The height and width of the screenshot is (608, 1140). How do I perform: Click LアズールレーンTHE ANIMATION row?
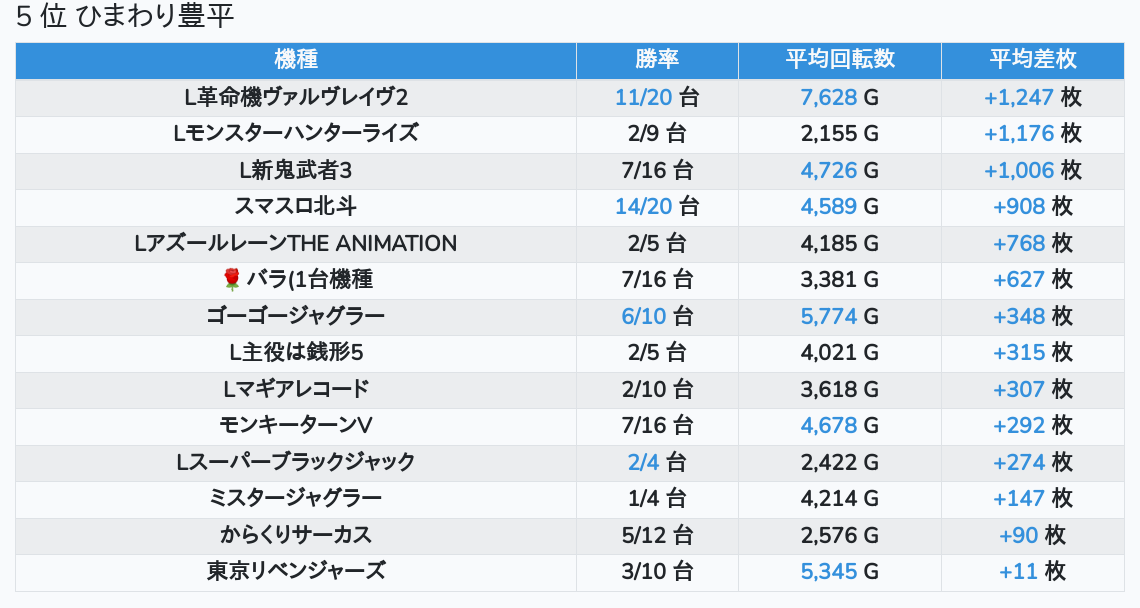296,243
